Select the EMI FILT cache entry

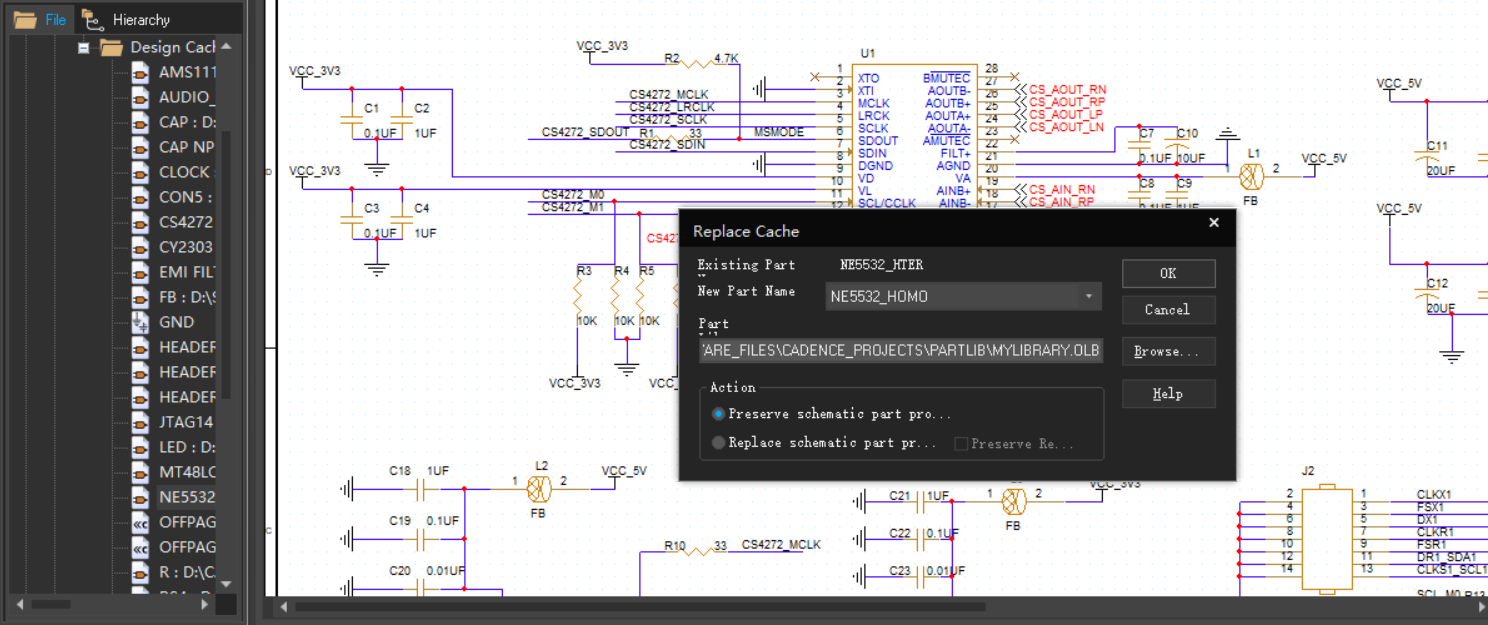click(187, 272)
